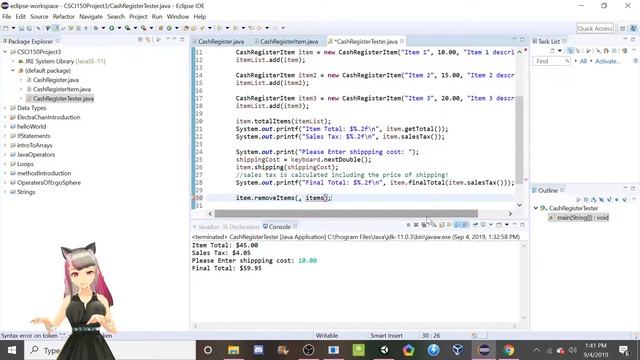Click the Windows Start button
640x360 pixels.
click(x=11, y=350)
